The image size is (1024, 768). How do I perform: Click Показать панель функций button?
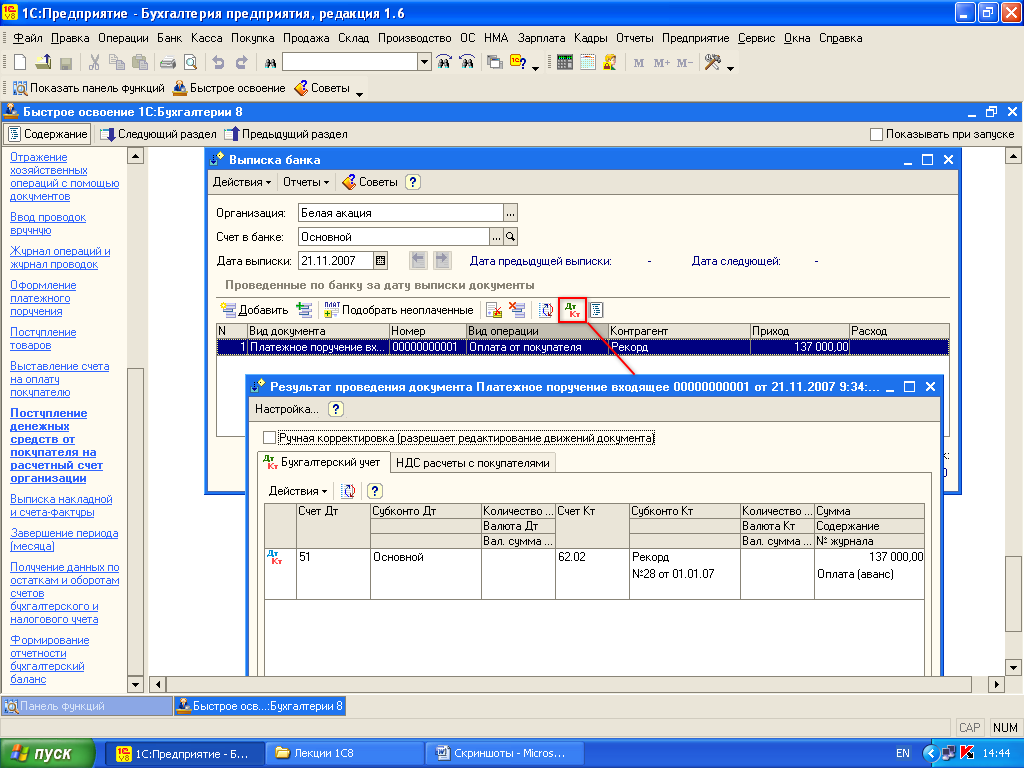pos(89,88)
